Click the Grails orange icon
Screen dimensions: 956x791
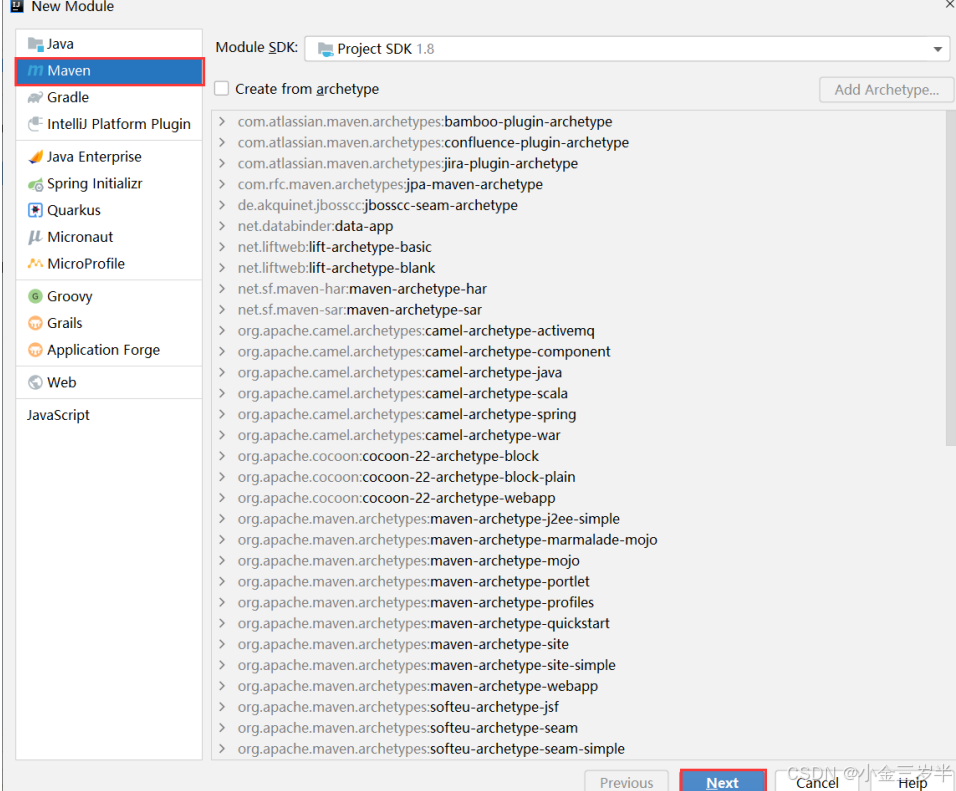click(35, 323)
